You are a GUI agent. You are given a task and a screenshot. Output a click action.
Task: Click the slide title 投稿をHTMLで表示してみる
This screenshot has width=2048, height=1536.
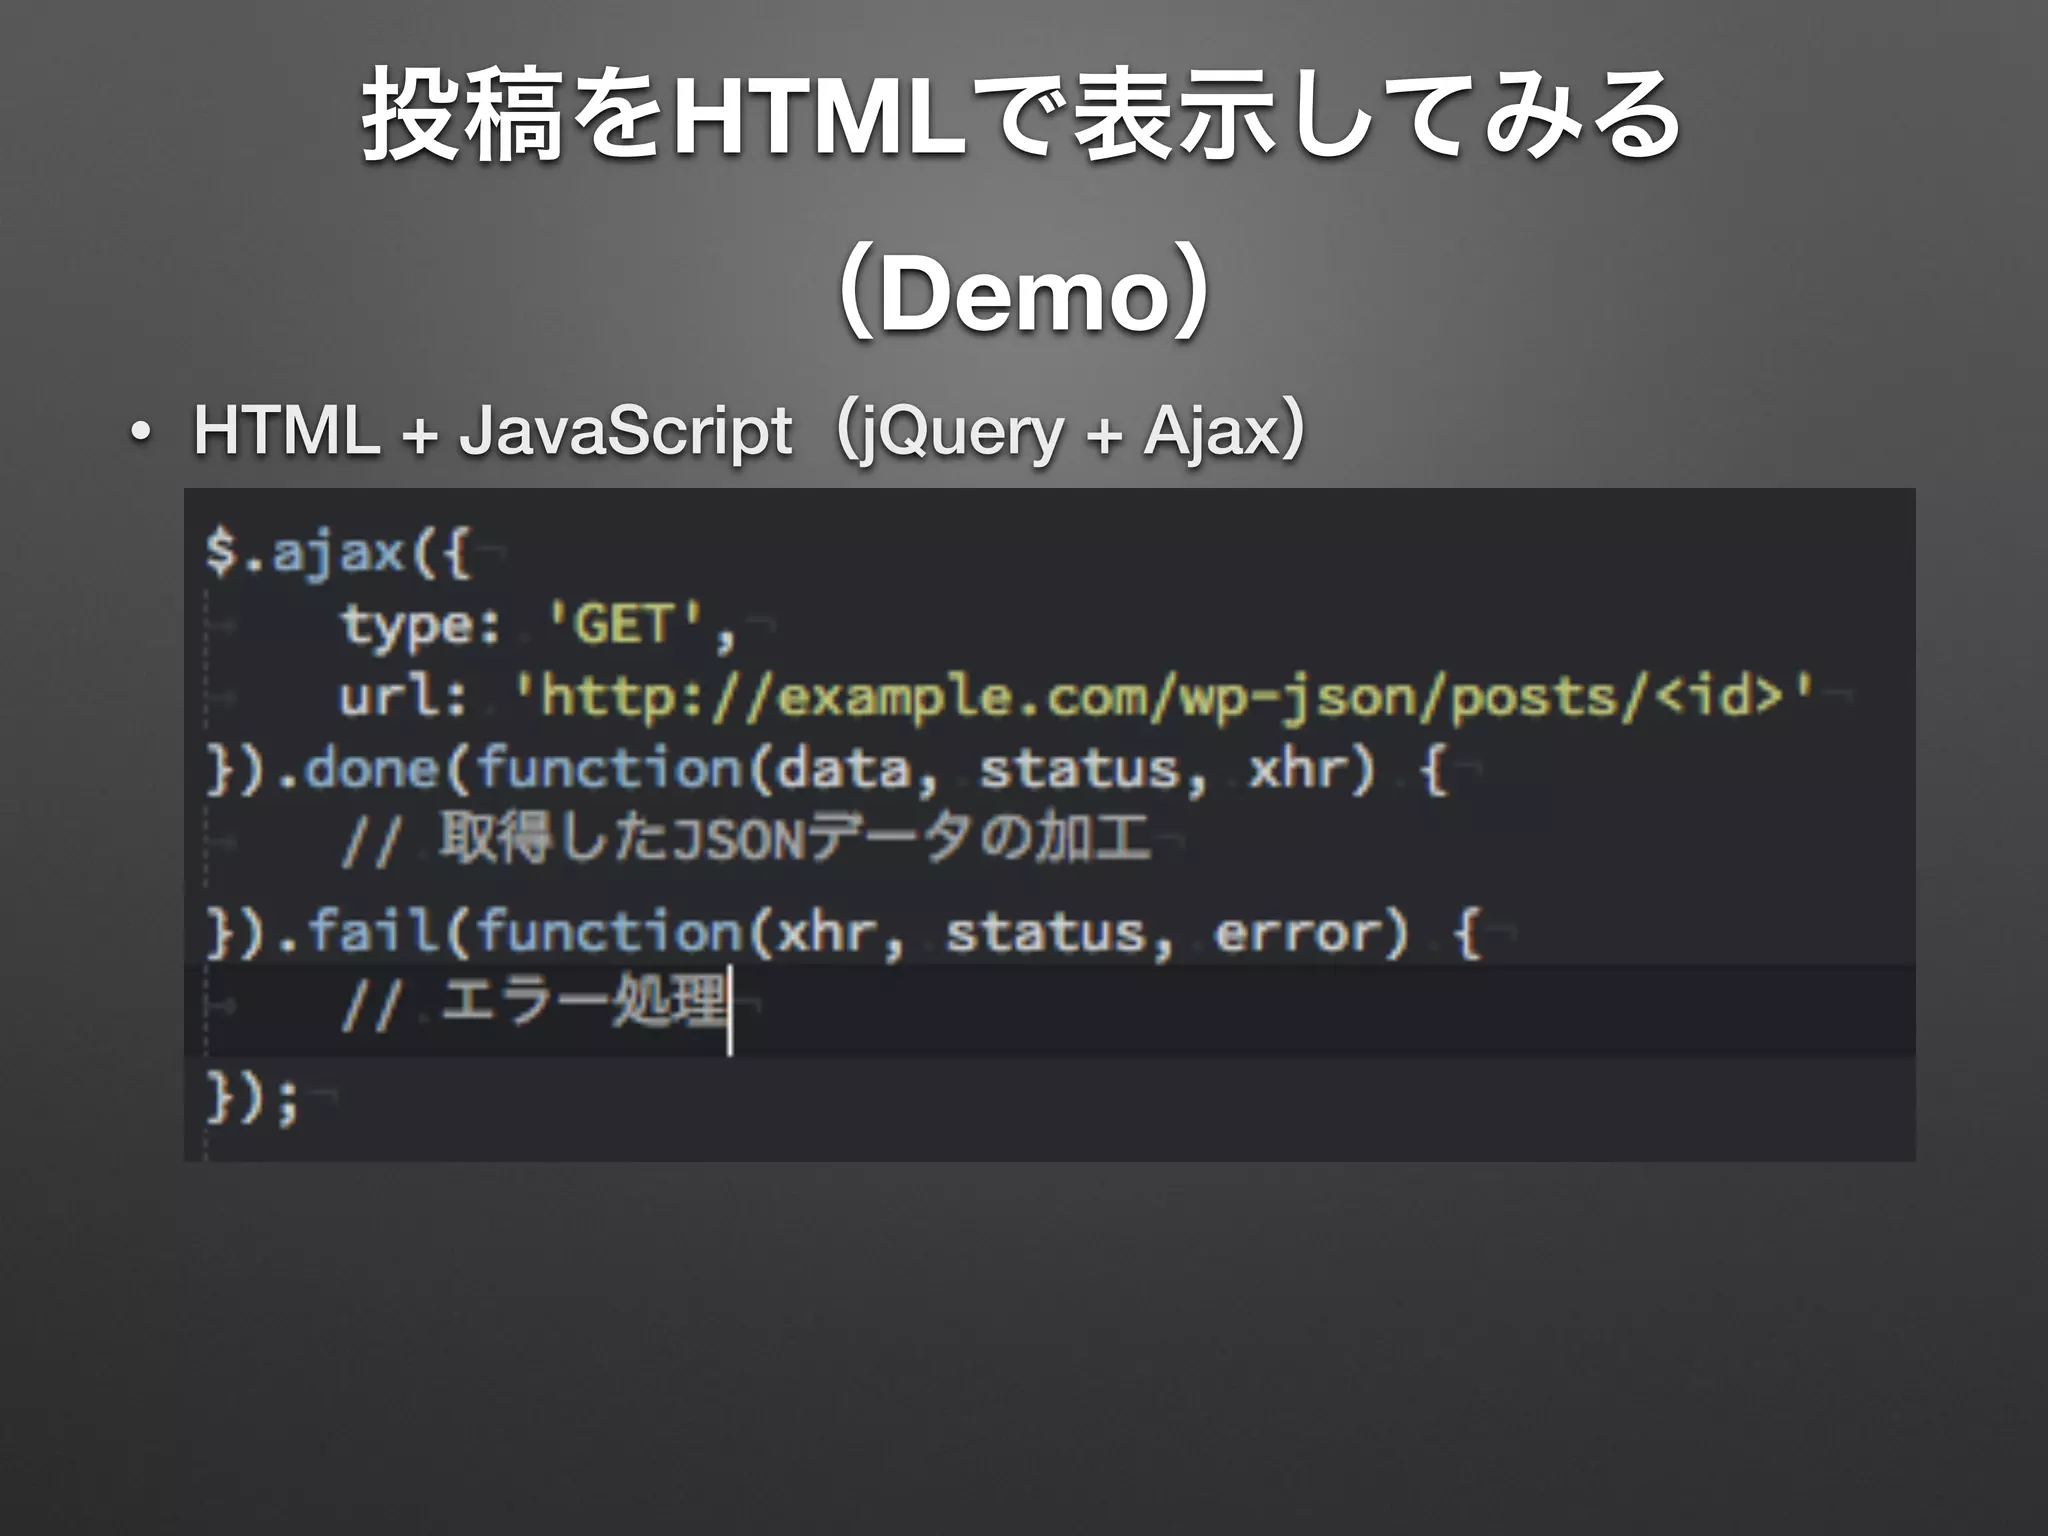coord(1022,115)
